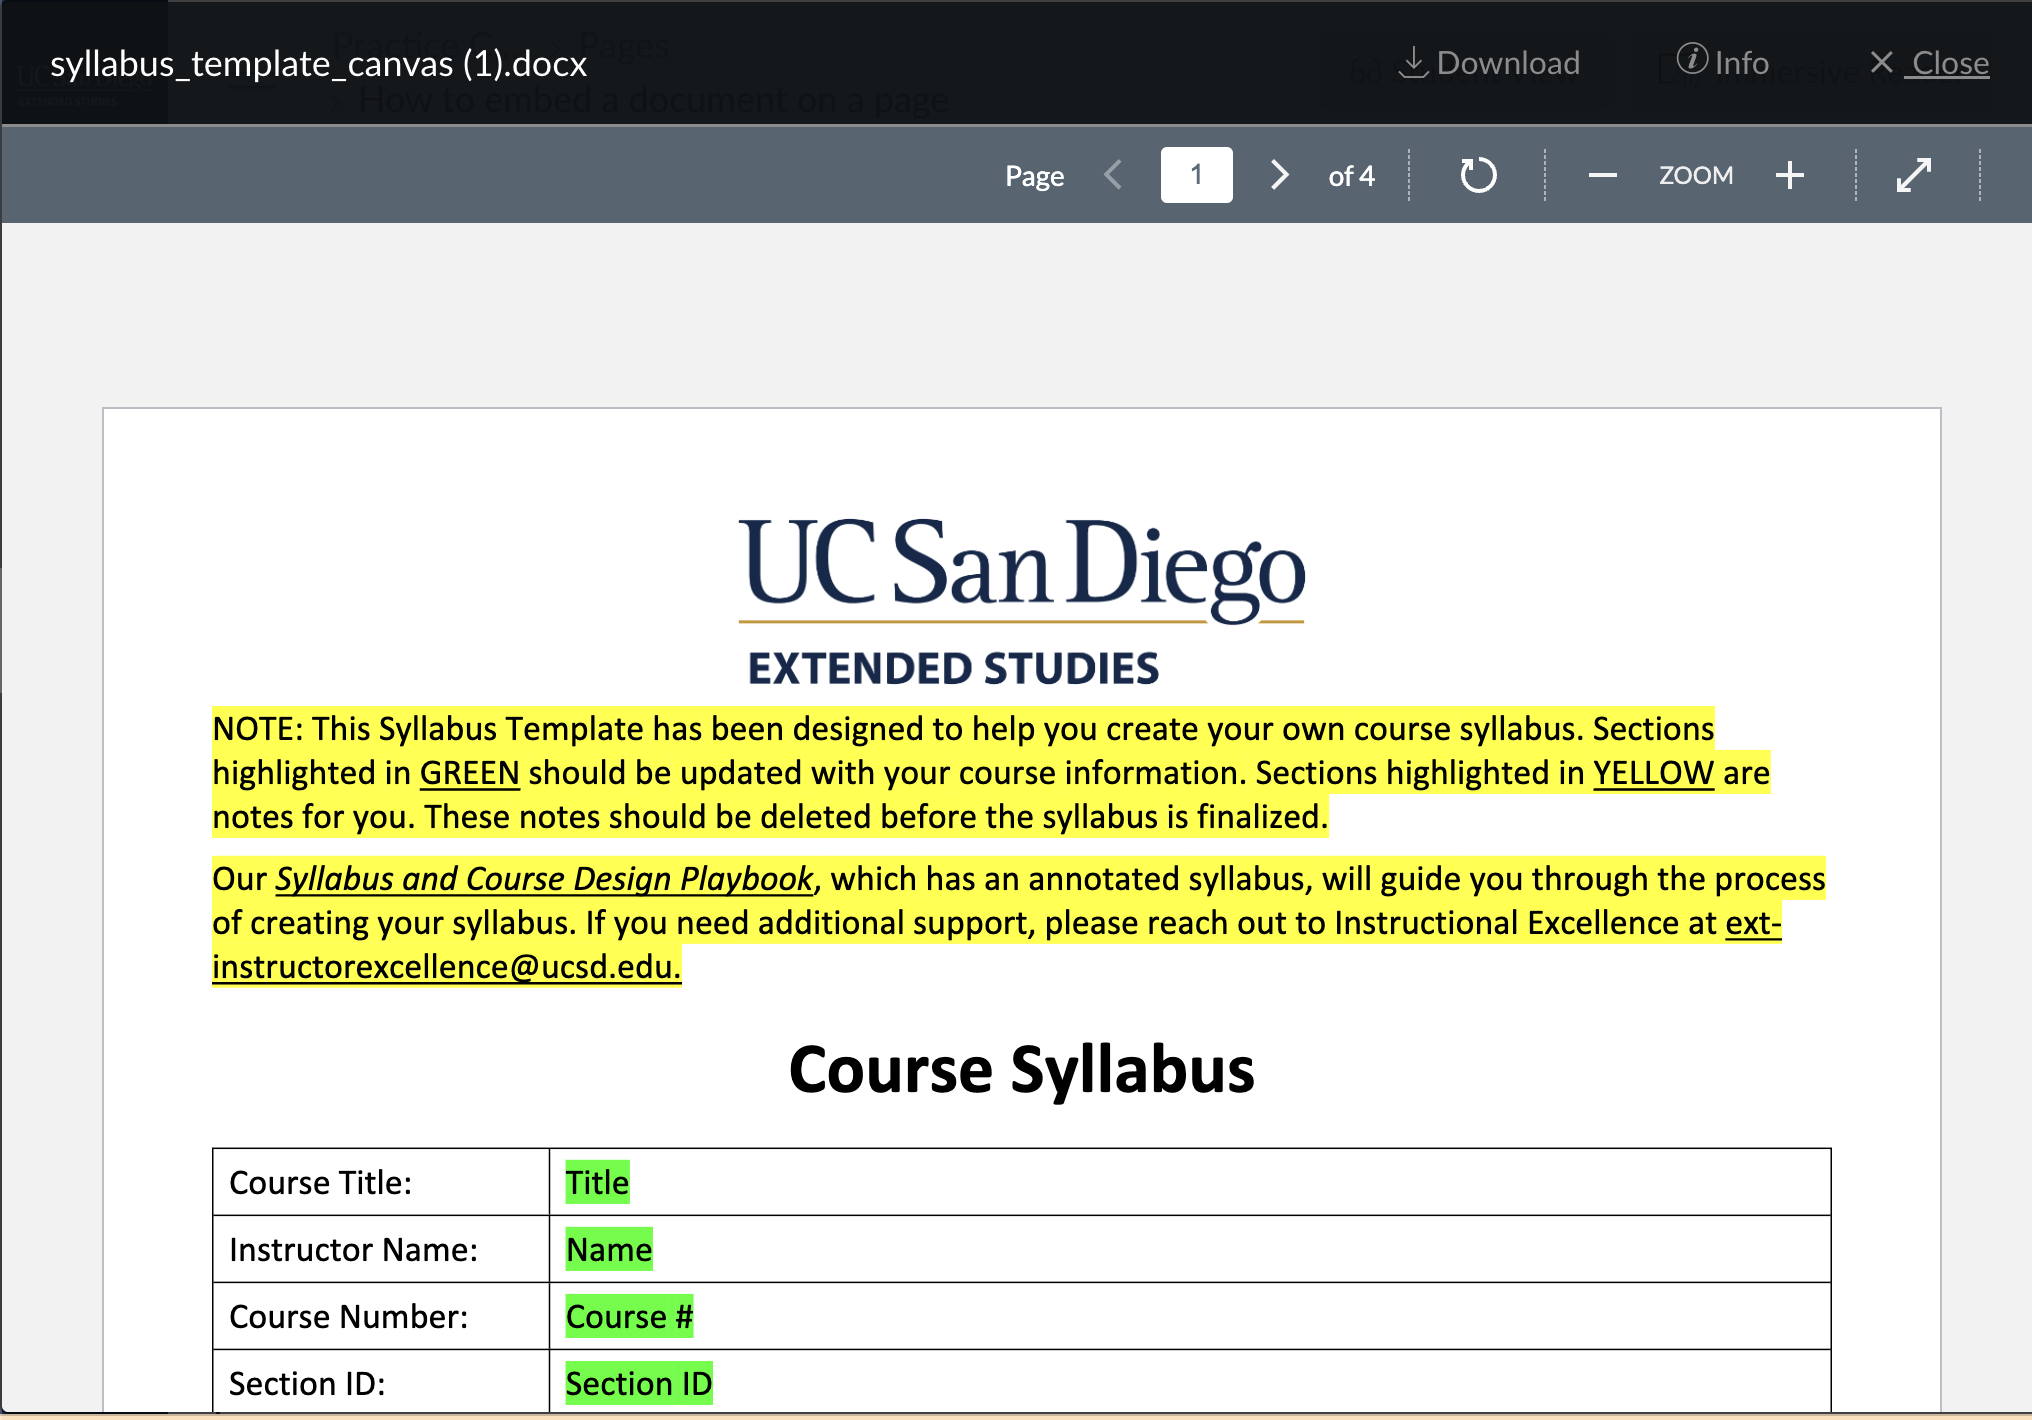Close the document preview

[x=1929, y=63]
